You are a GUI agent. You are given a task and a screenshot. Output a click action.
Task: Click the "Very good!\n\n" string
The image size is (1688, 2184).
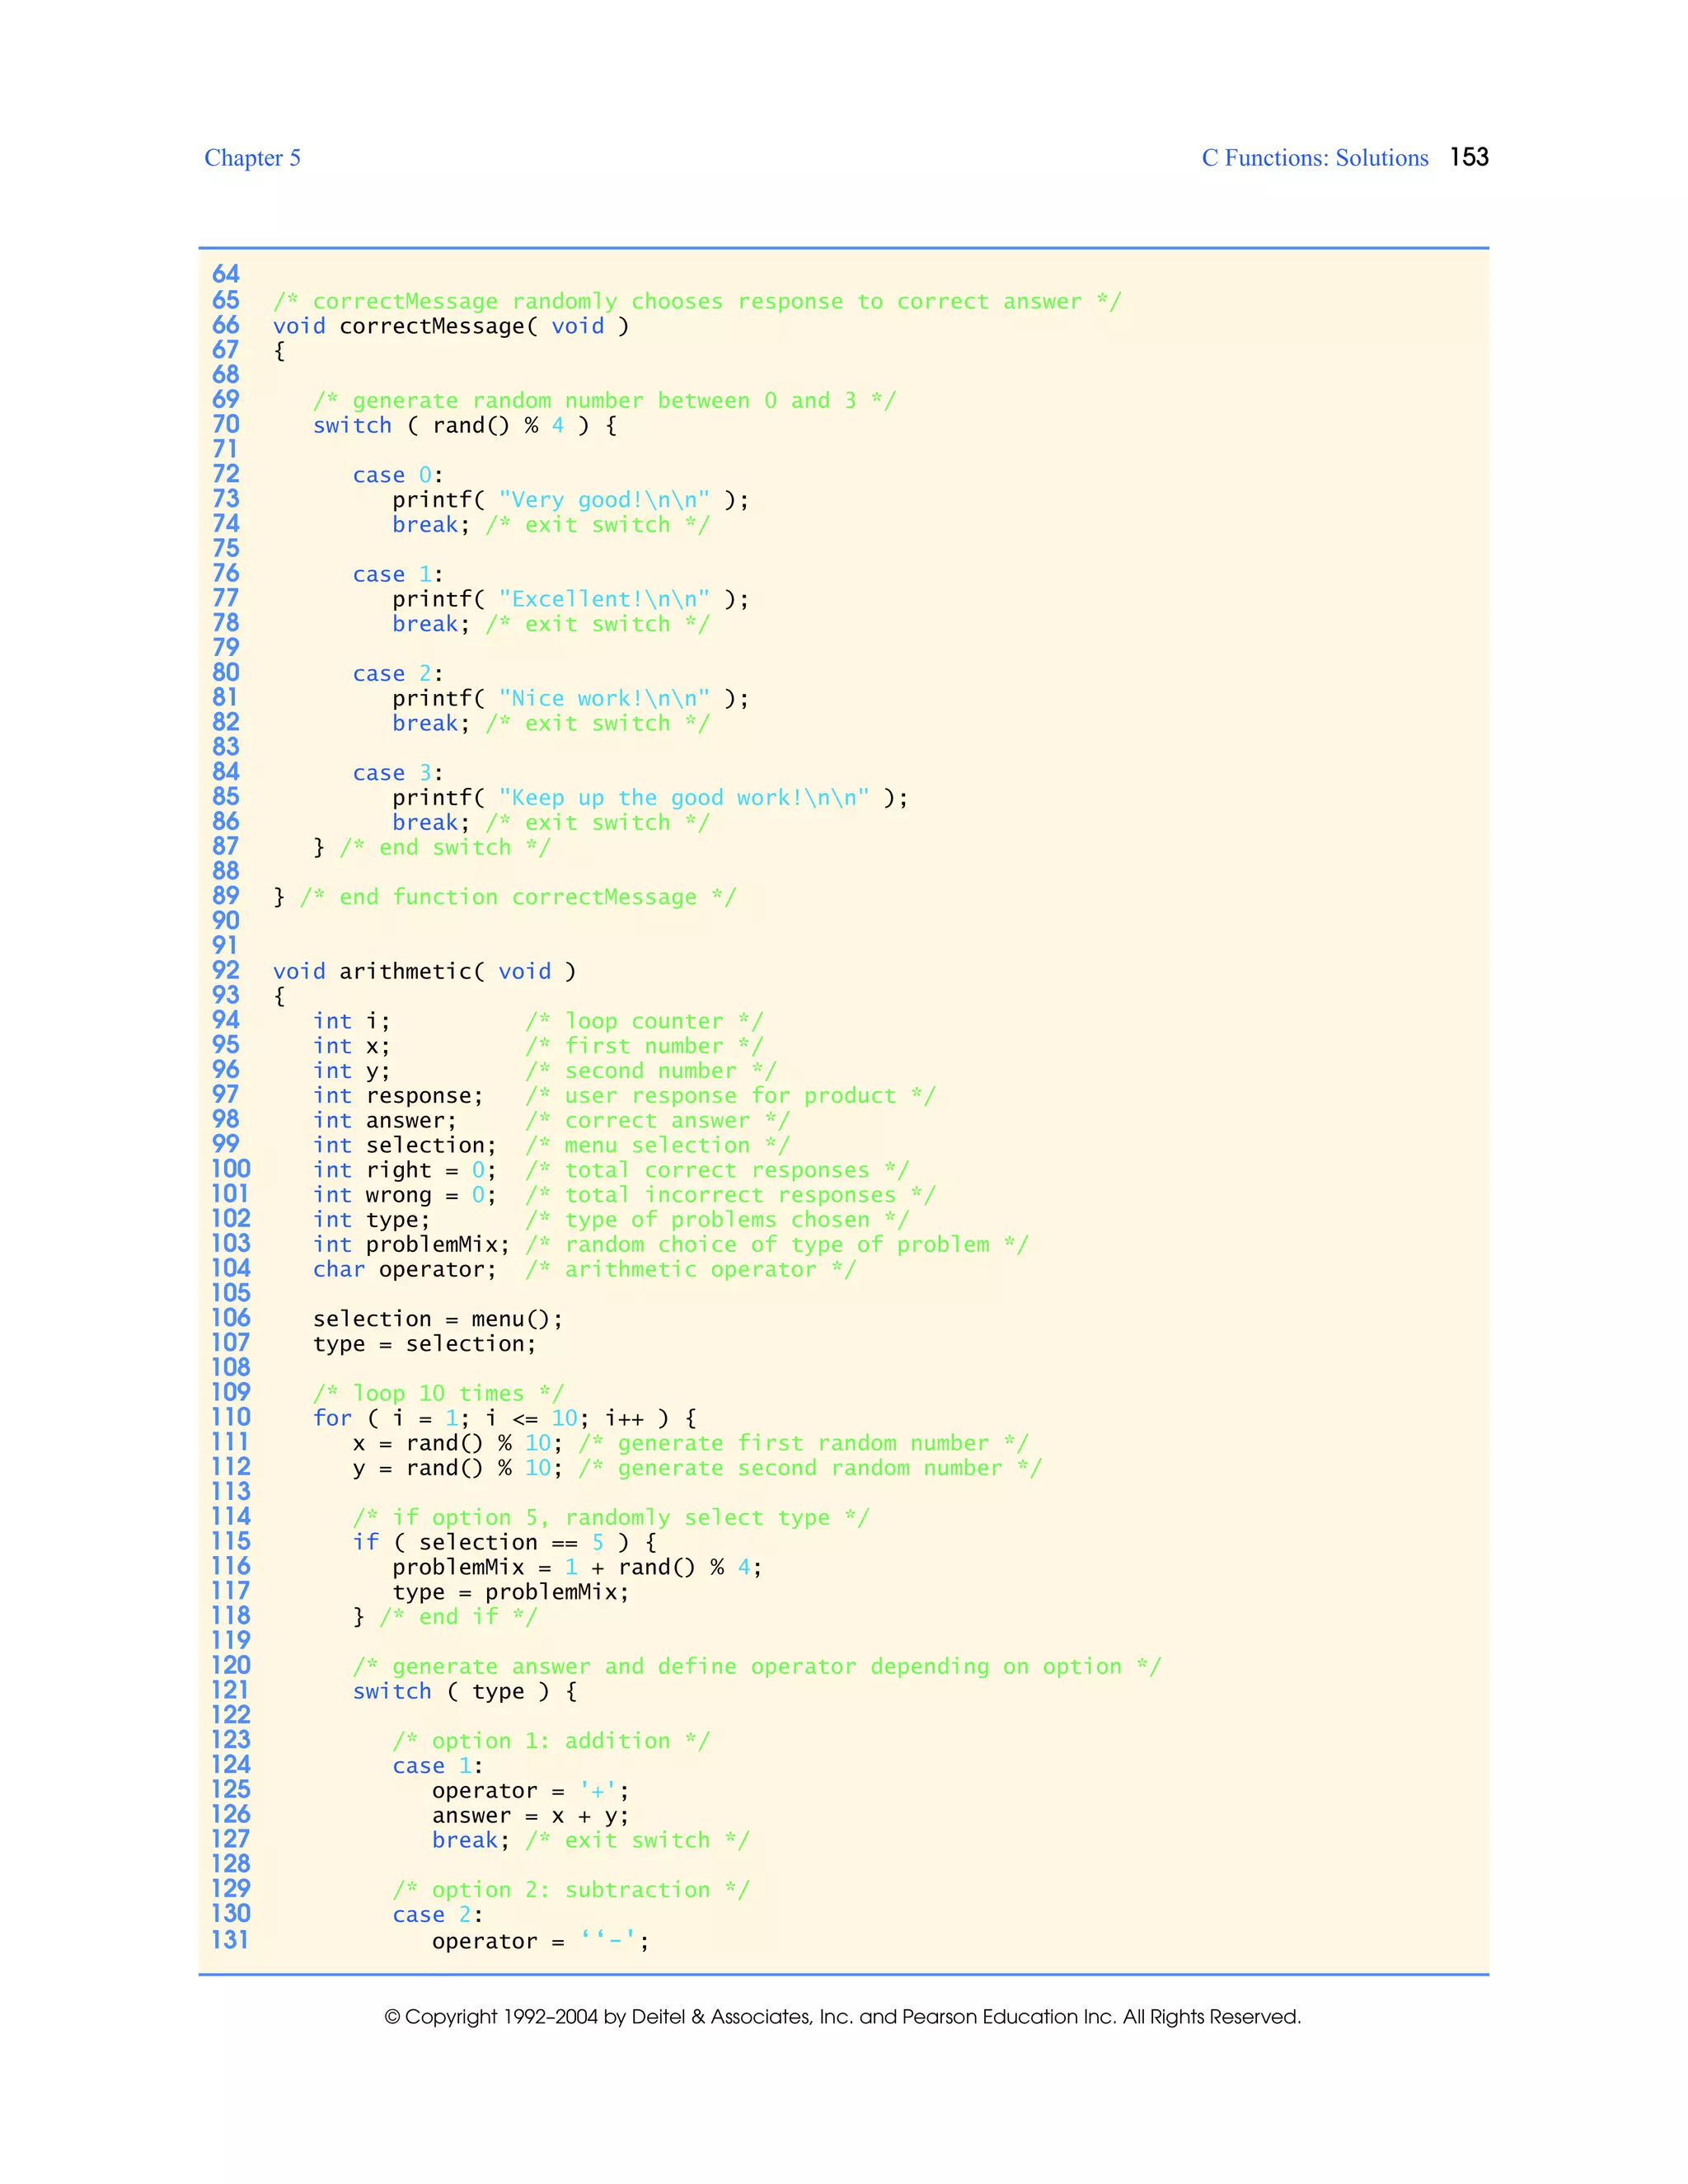604,500
